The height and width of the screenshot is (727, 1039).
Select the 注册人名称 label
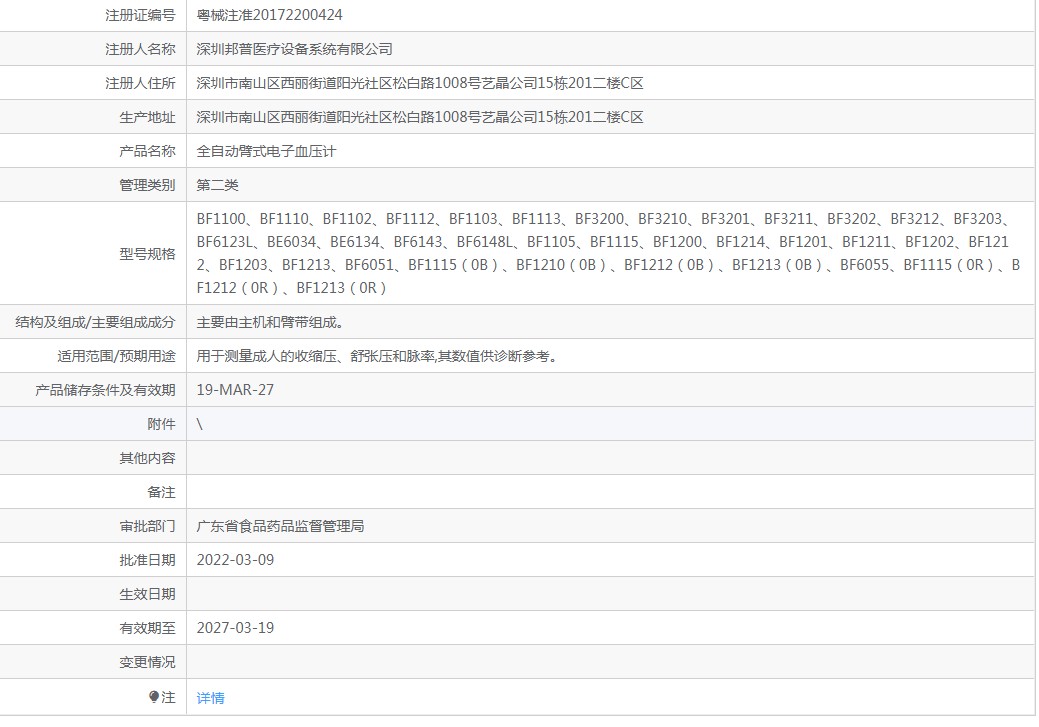pyautogui.click(x=140, y=49)
